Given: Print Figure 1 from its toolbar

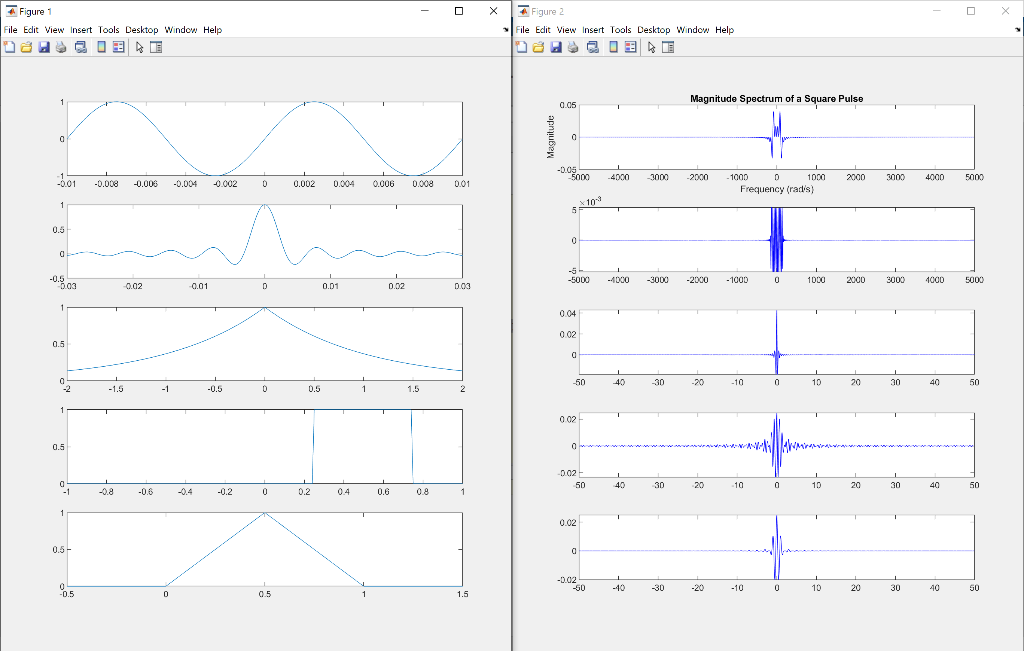Looking at the screenshot, I should coord(60,47).
